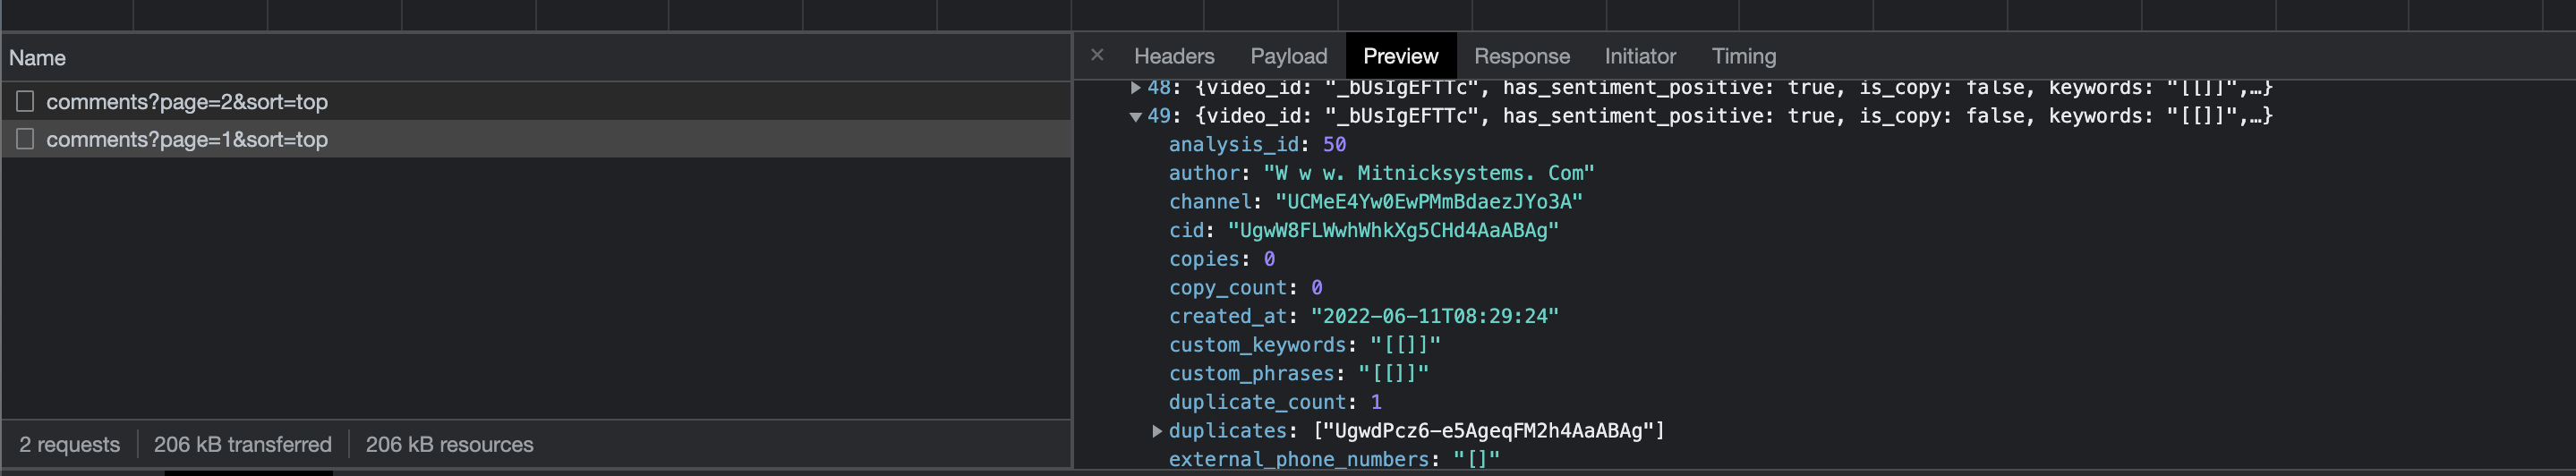Screen dimensions: 2576x476
Task: Click the Name column header
Action: 536,58
